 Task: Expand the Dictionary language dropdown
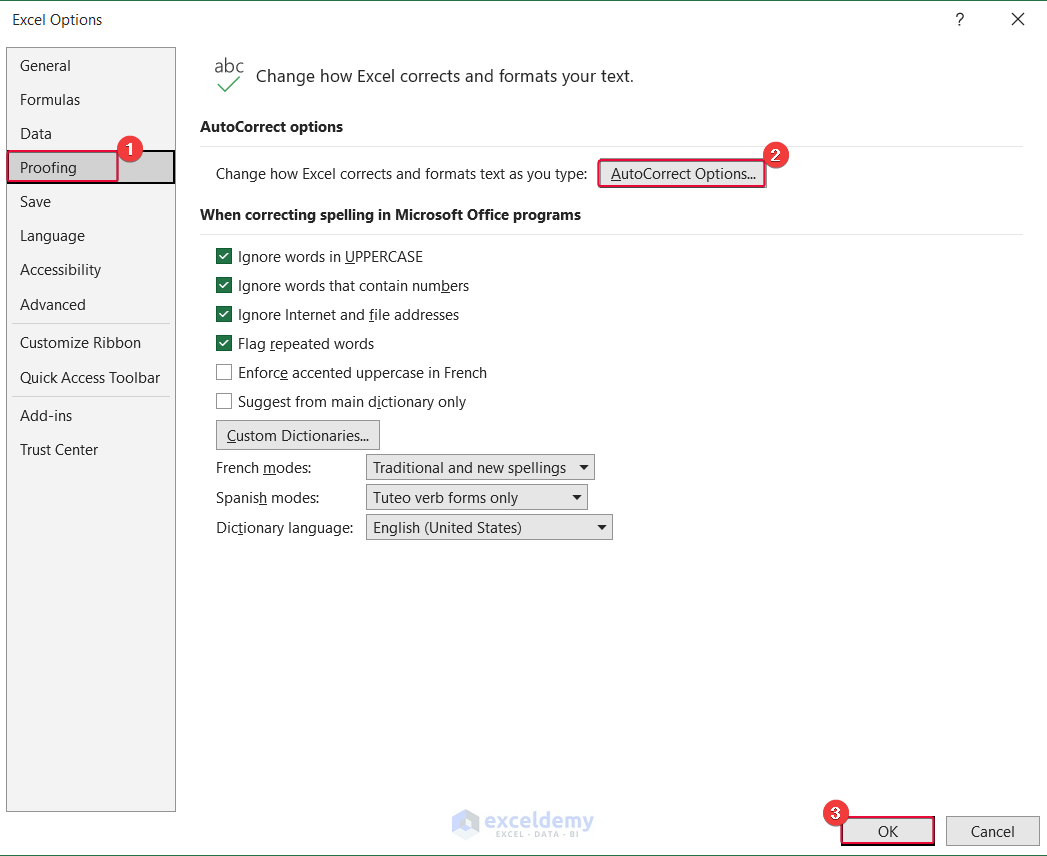[x=600, y=527]
